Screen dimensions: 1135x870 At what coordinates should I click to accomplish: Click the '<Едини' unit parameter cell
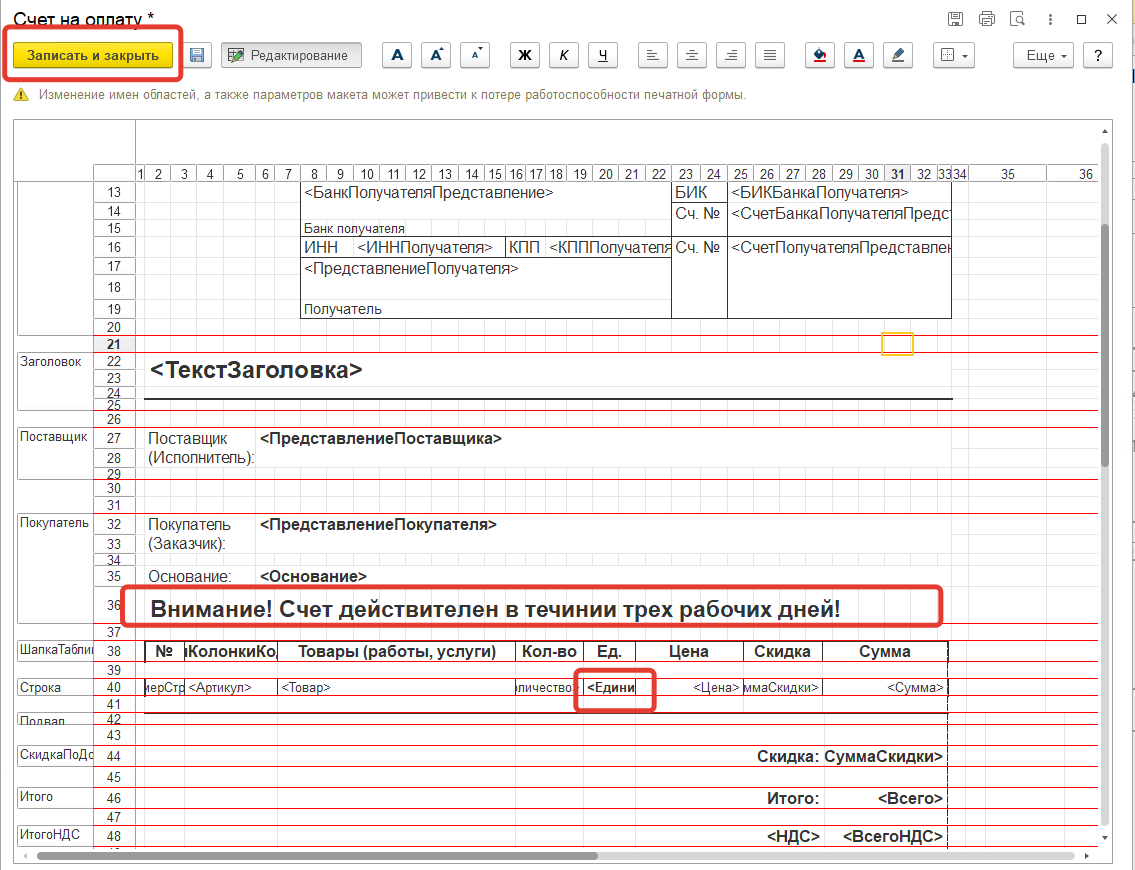click(609, 688)
